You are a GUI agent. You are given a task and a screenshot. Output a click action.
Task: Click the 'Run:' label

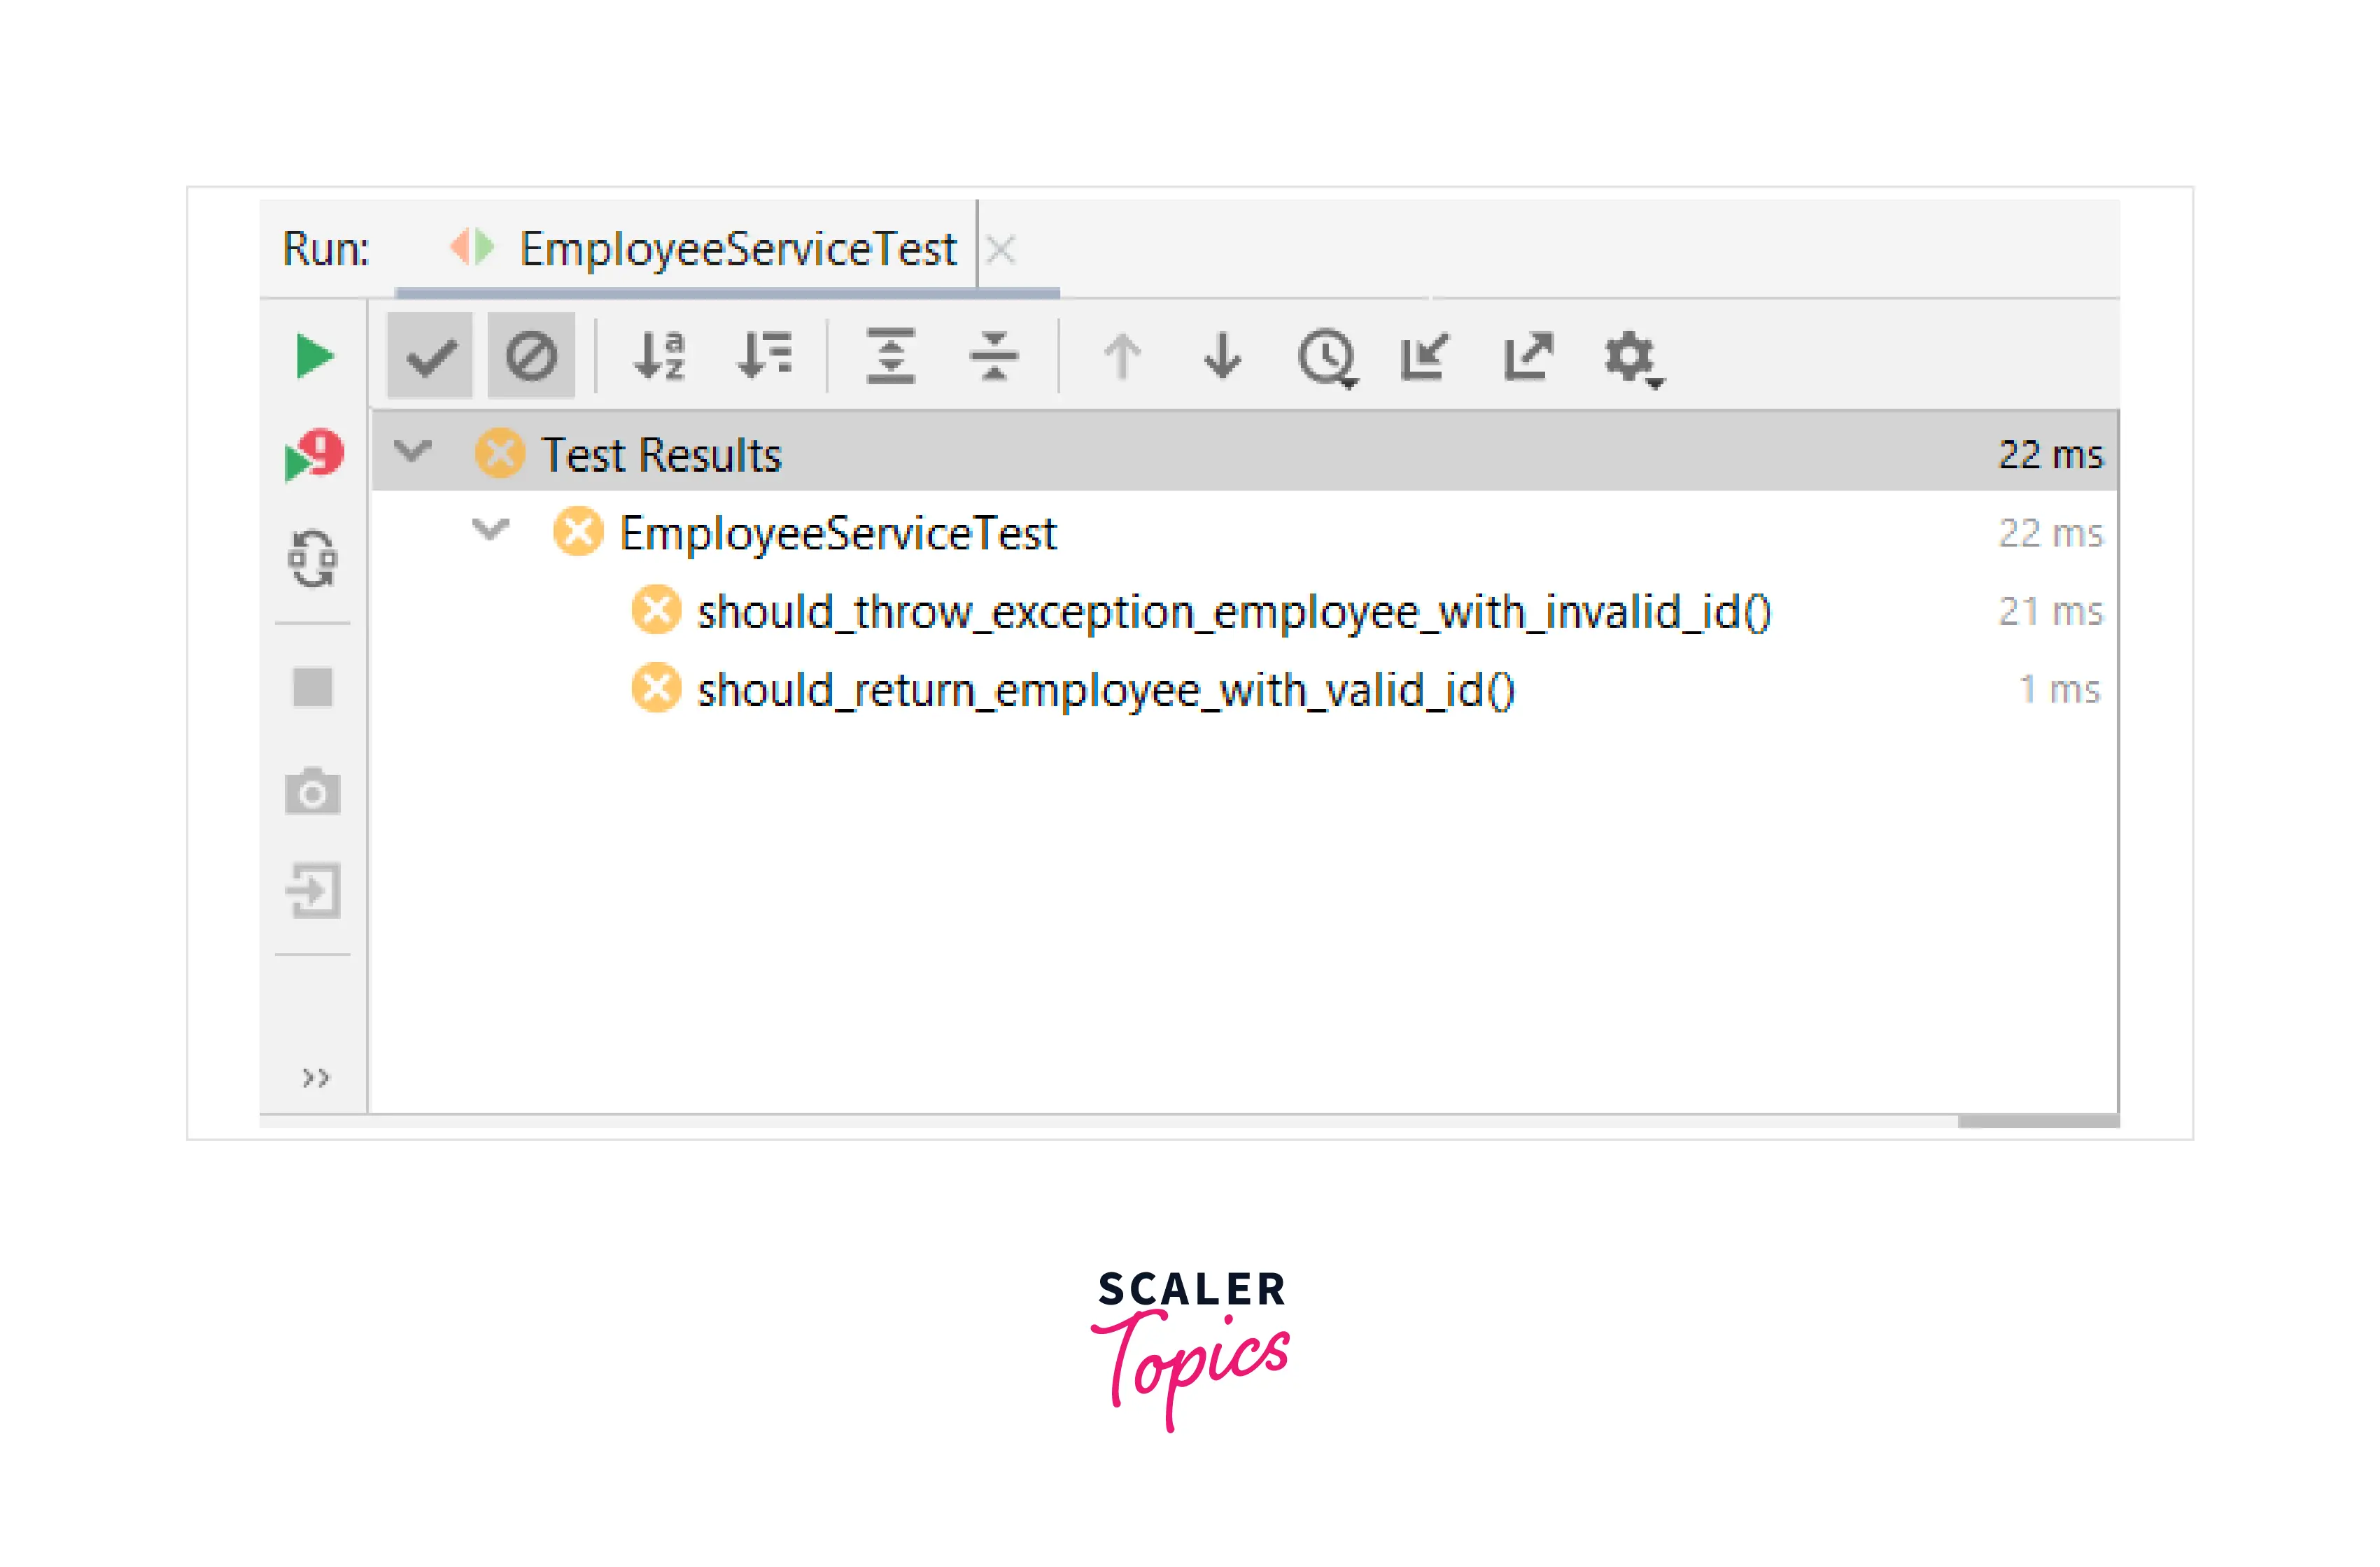tap(326, 248)
